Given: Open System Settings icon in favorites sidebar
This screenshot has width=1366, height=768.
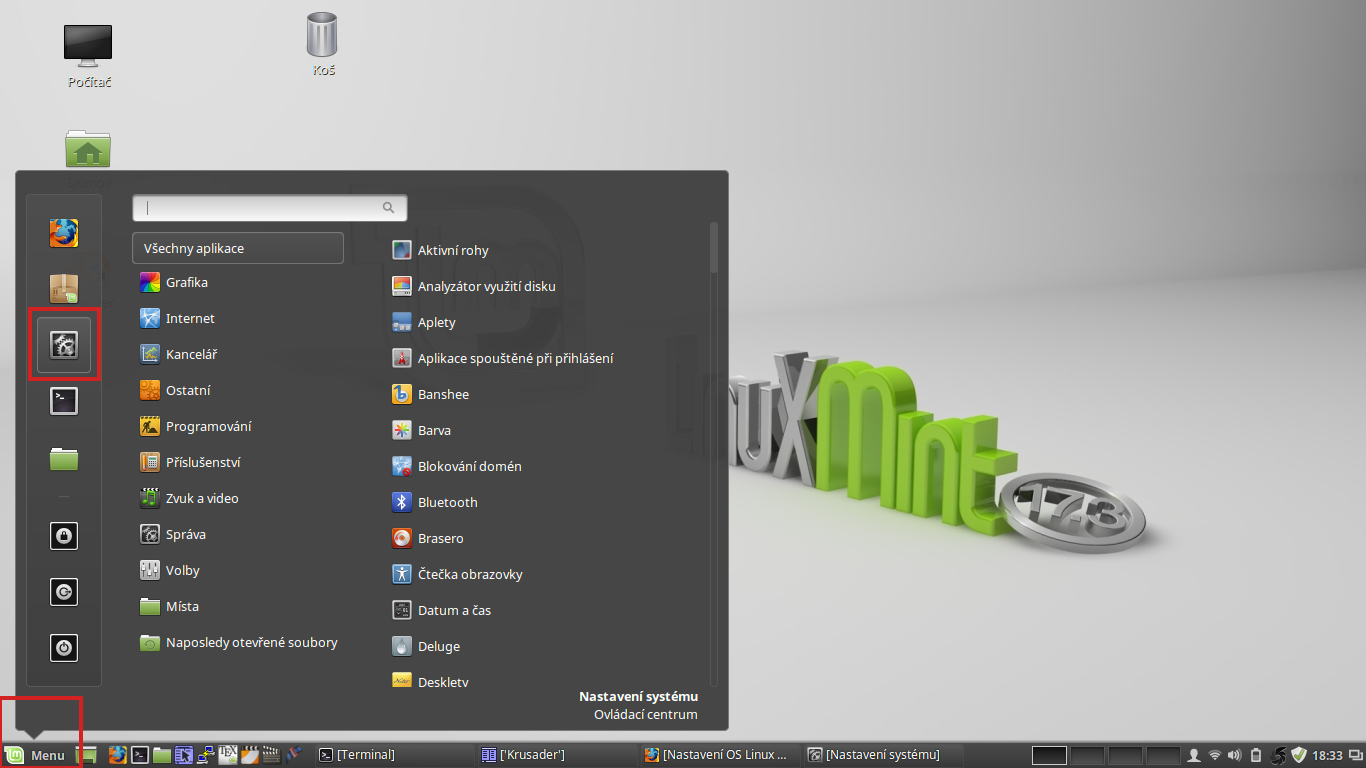Looking at the screenshot, I should click(x=64, y=345).
